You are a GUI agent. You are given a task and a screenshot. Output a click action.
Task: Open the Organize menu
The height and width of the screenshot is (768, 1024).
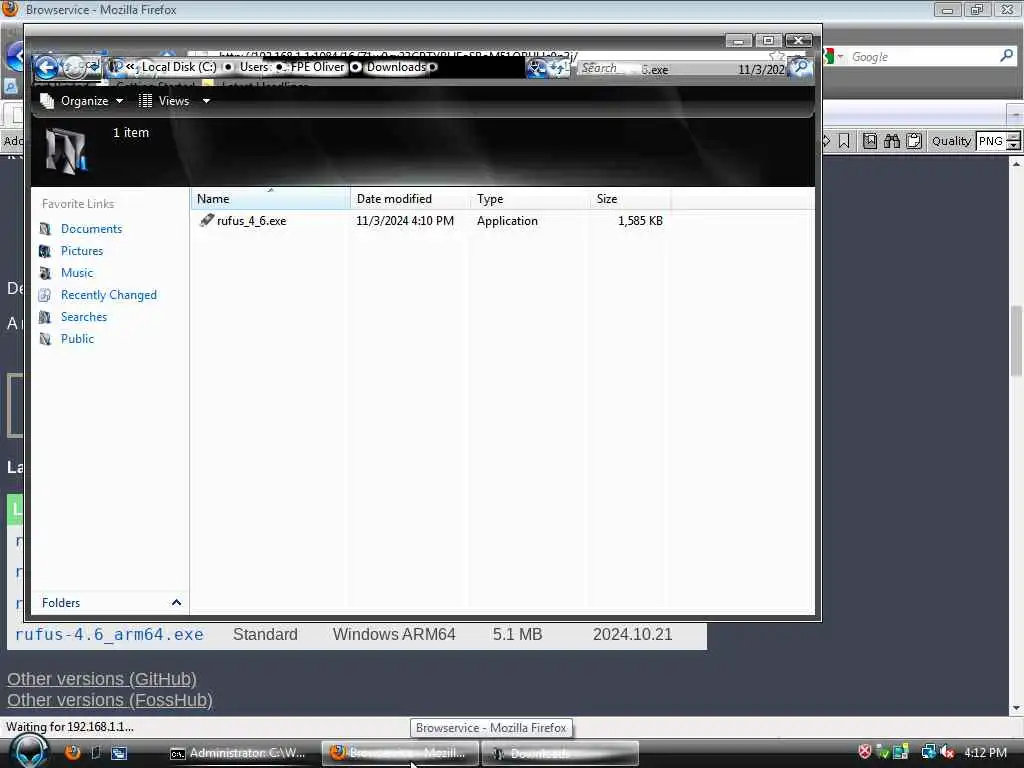pyautogui.click(x=81, y=101)
